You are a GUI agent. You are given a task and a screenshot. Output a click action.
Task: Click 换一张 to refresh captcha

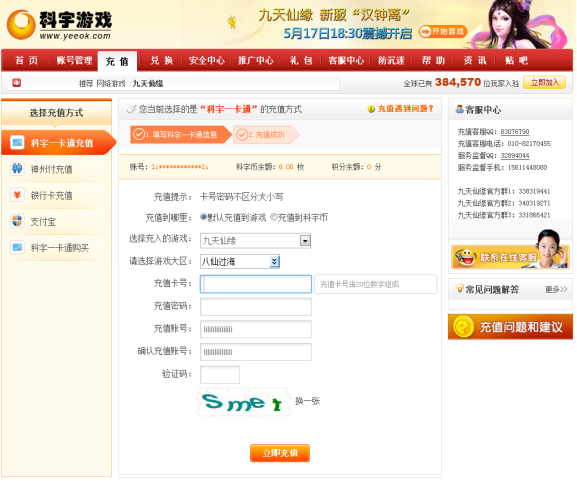click(x=308, y=401)
